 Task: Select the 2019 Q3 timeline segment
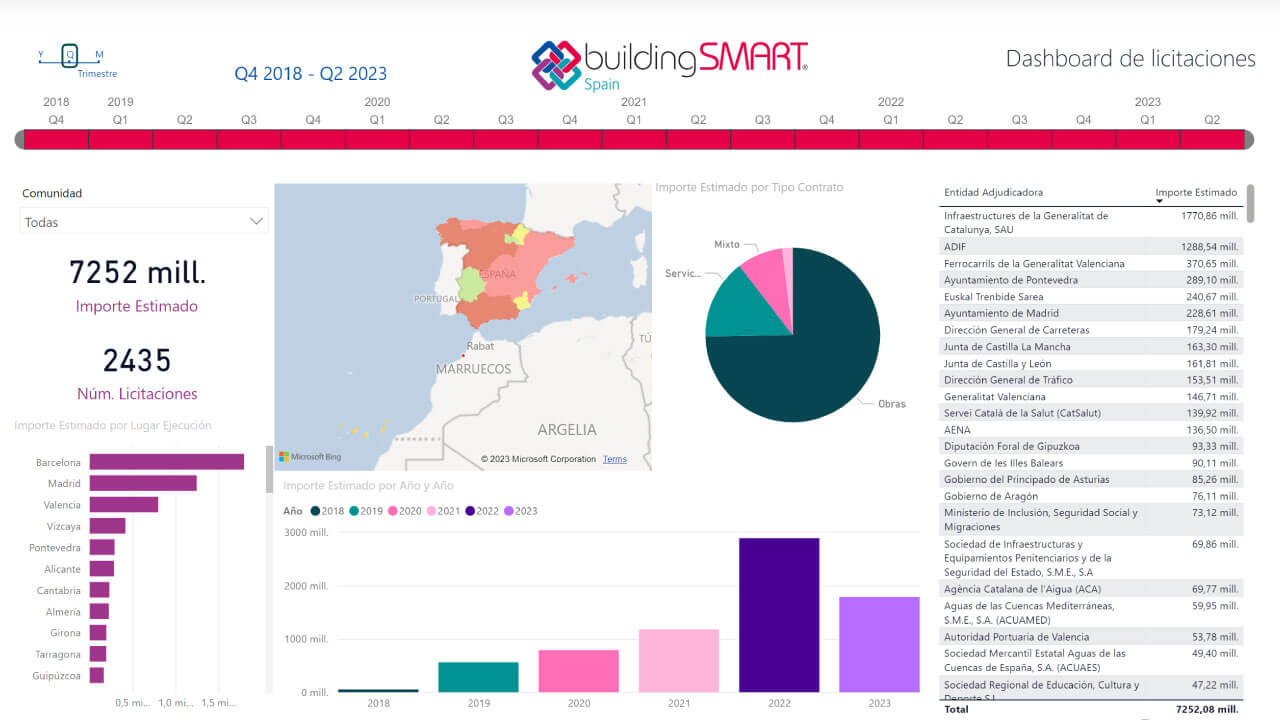(x=249, y=139)
